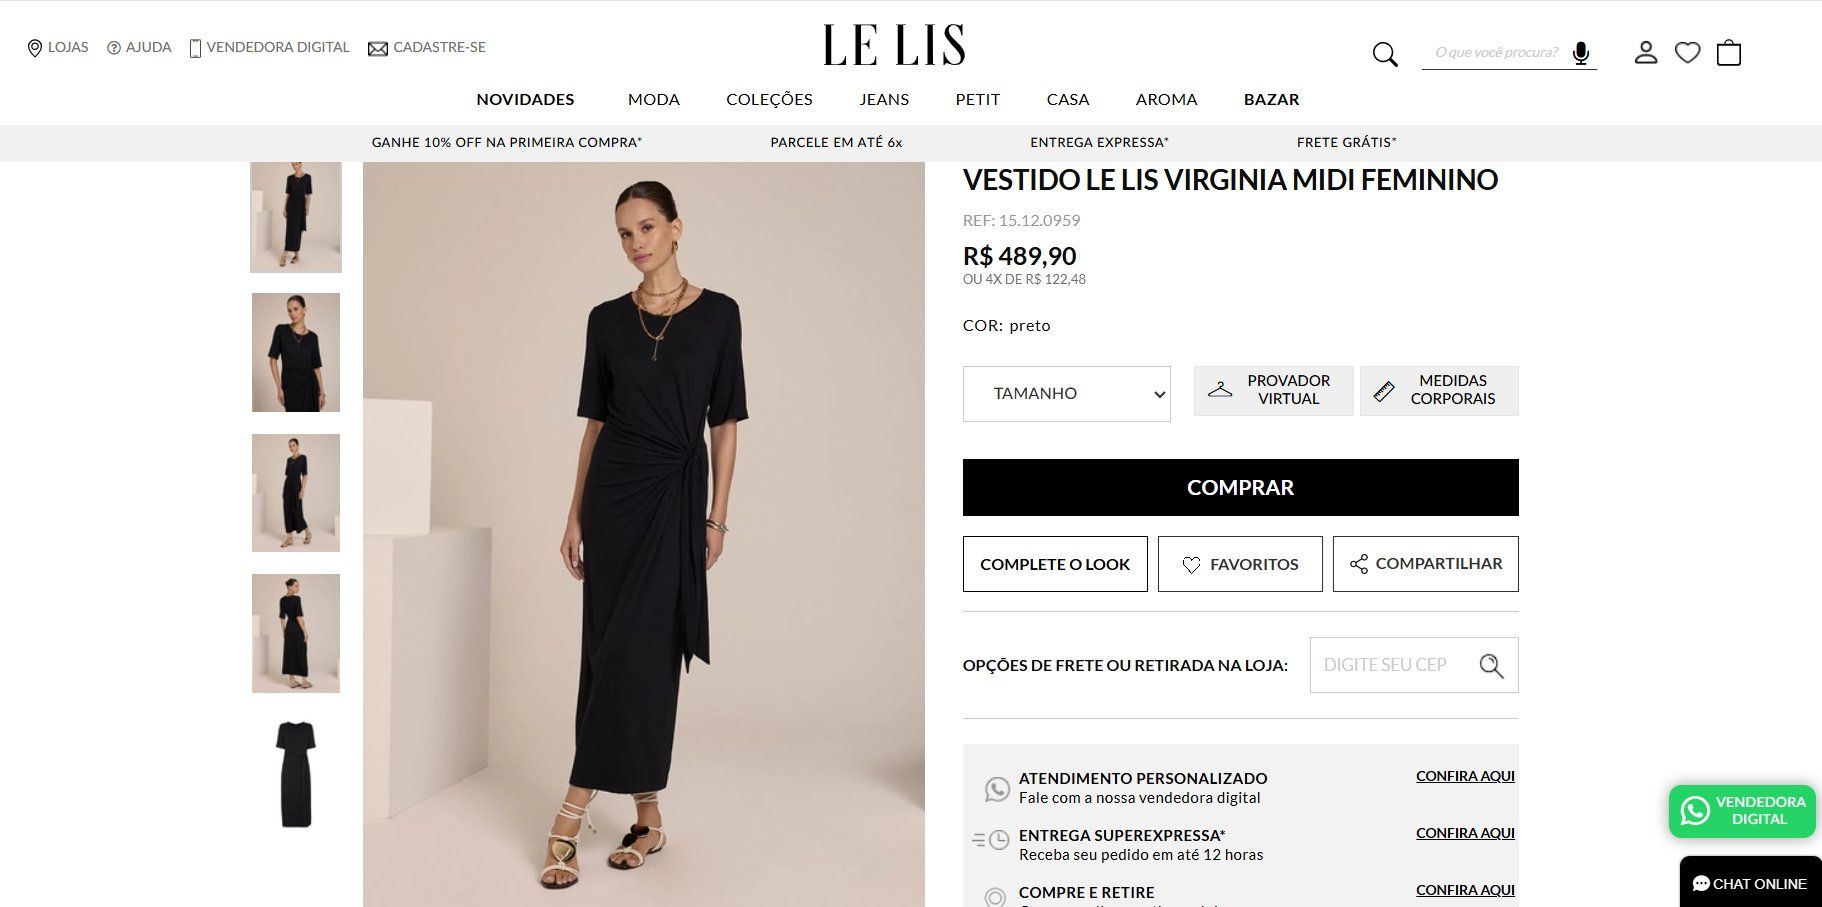Expand the Tamanho size dropdown
This screenshot has height=907, width=1822.
[1066, 394]
